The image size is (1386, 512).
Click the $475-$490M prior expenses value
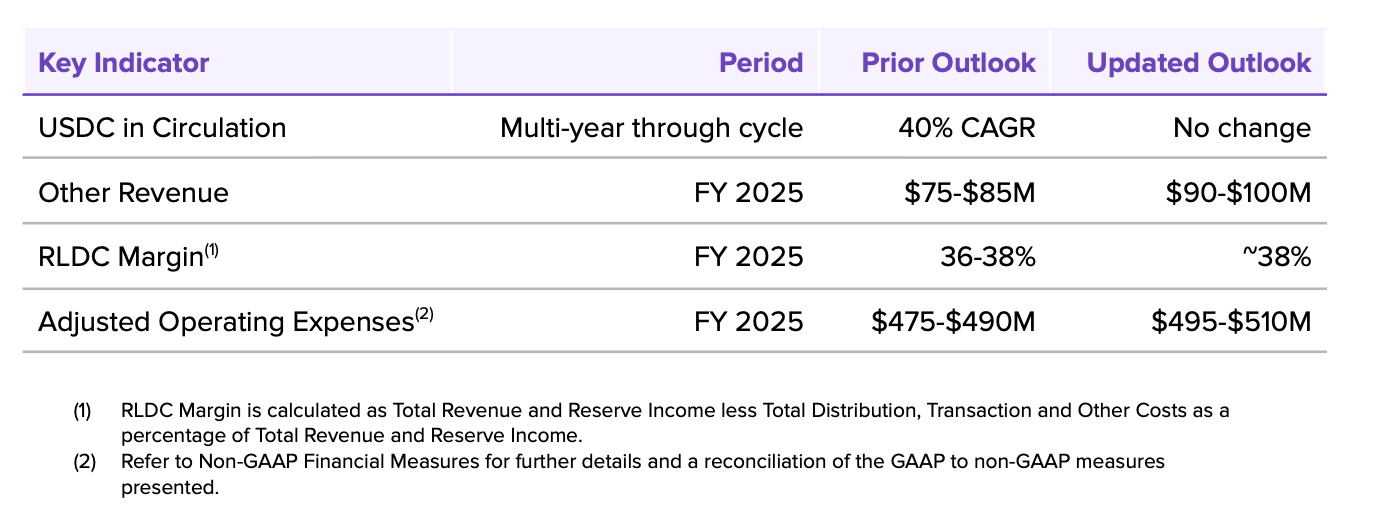[x=953, y=321]
